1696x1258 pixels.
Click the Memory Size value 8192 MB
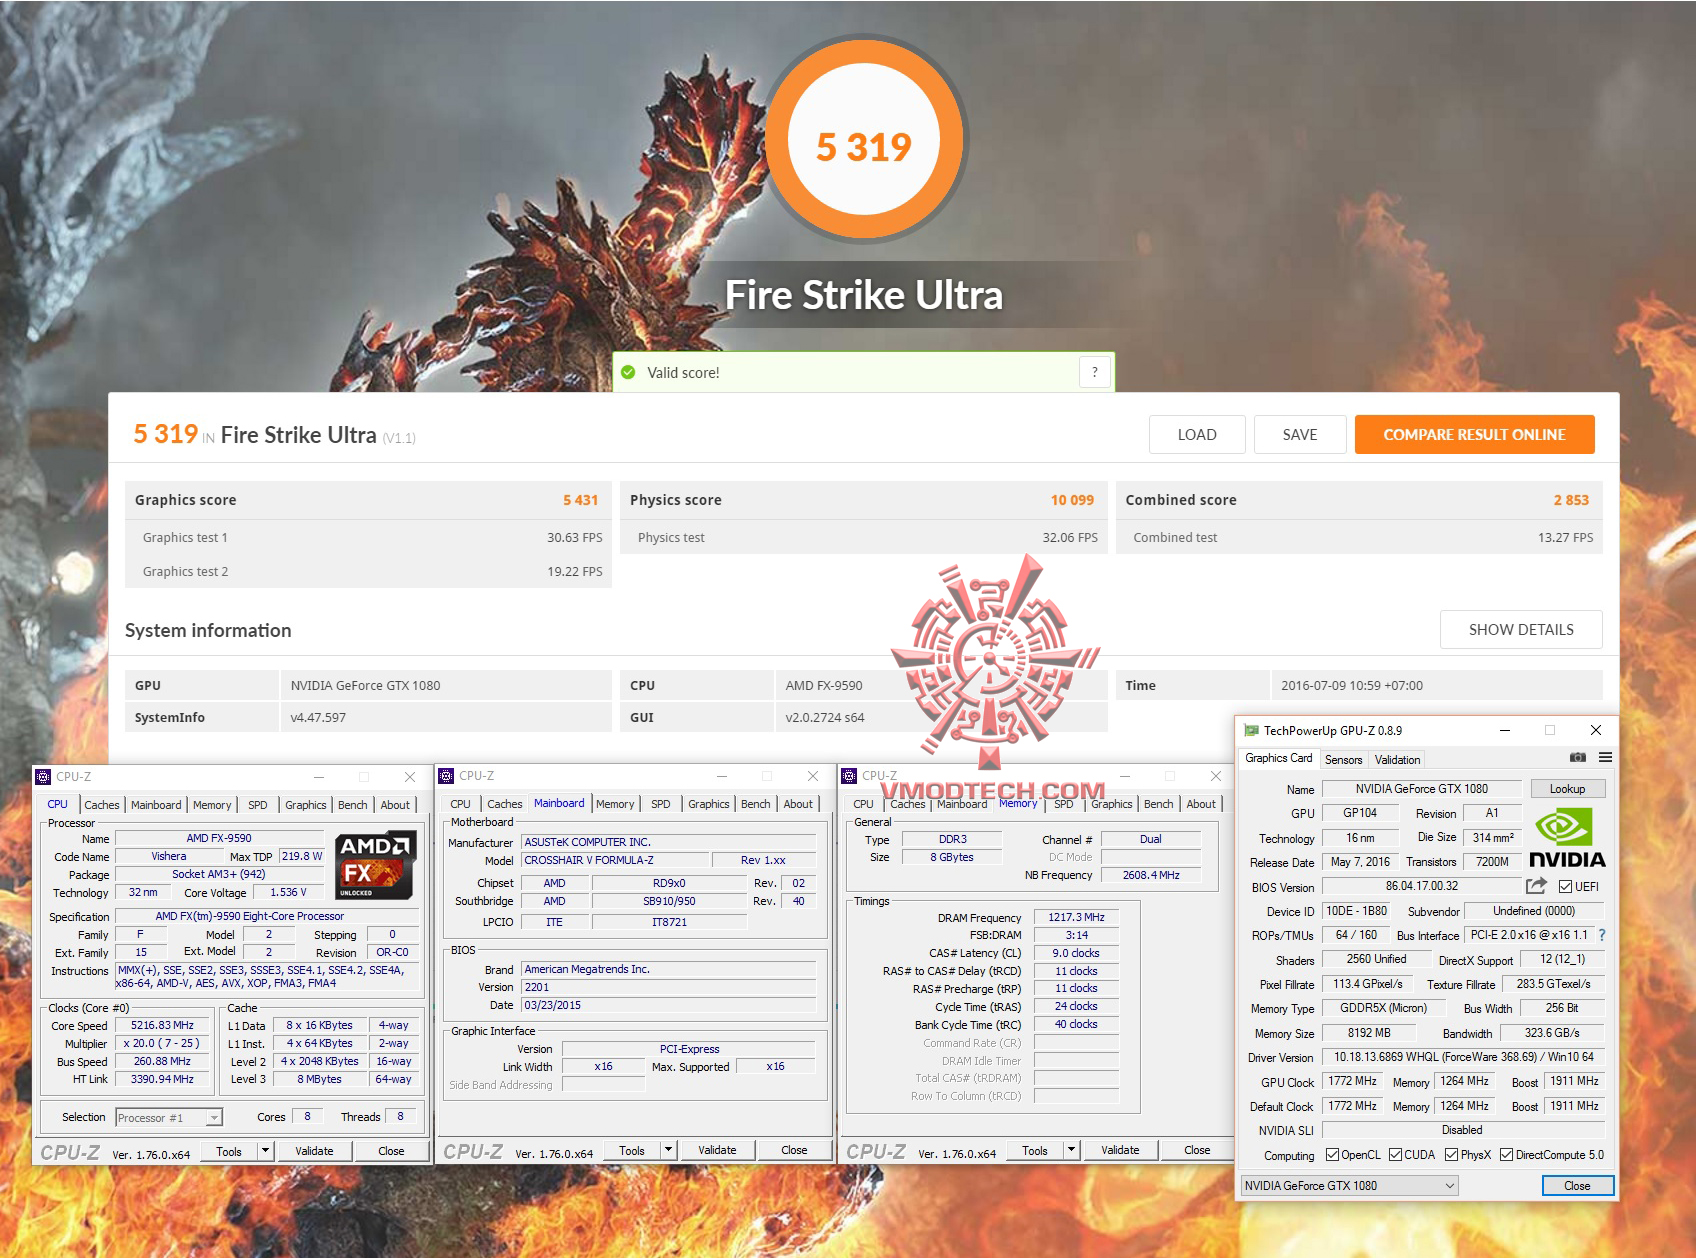click(x=1369, y=1033)
